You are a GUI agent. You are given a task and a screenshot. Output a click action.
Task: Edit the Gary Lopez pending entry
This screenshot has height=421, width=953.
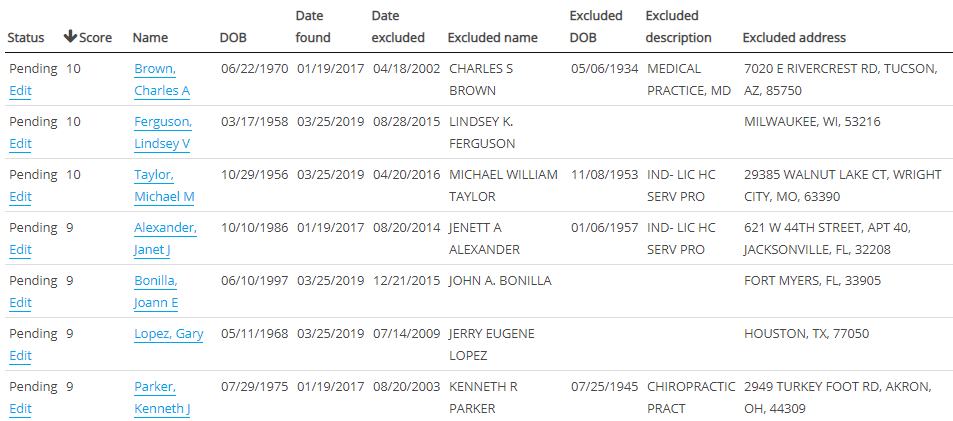pyautogui.click(x=20, y=356)
